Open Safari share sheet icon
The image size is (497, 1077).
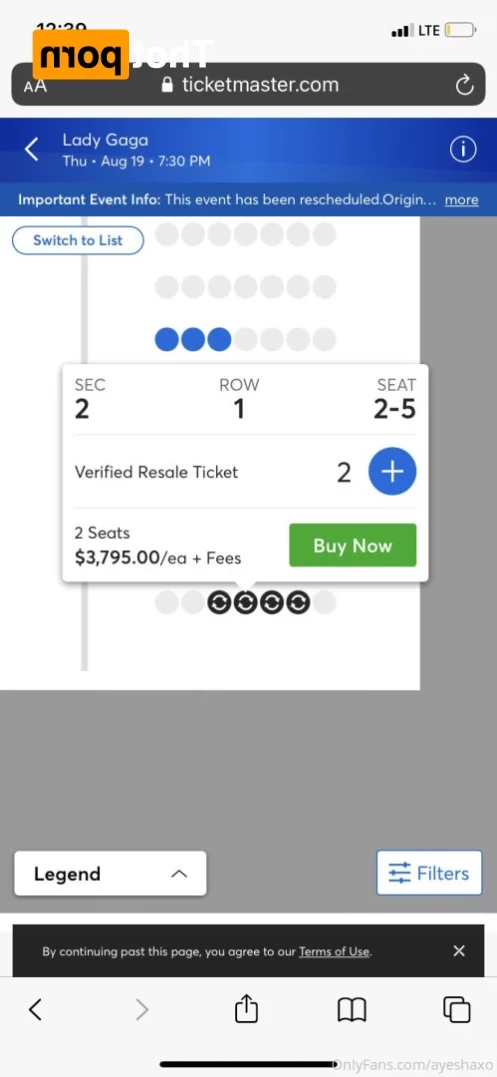pos(246,1009)
